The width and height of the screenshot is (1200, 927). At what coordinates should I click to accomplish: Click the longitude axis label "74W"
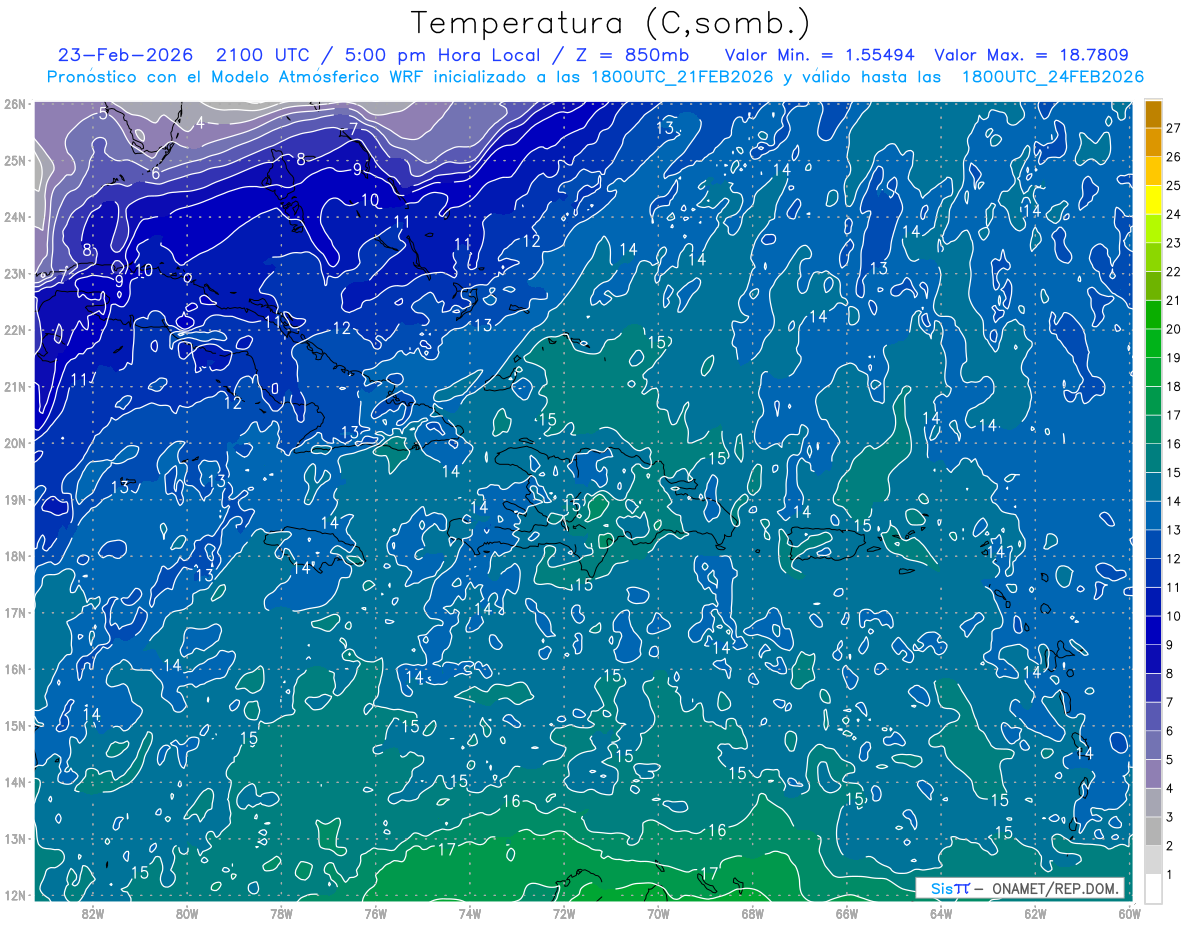click(469, 913)
